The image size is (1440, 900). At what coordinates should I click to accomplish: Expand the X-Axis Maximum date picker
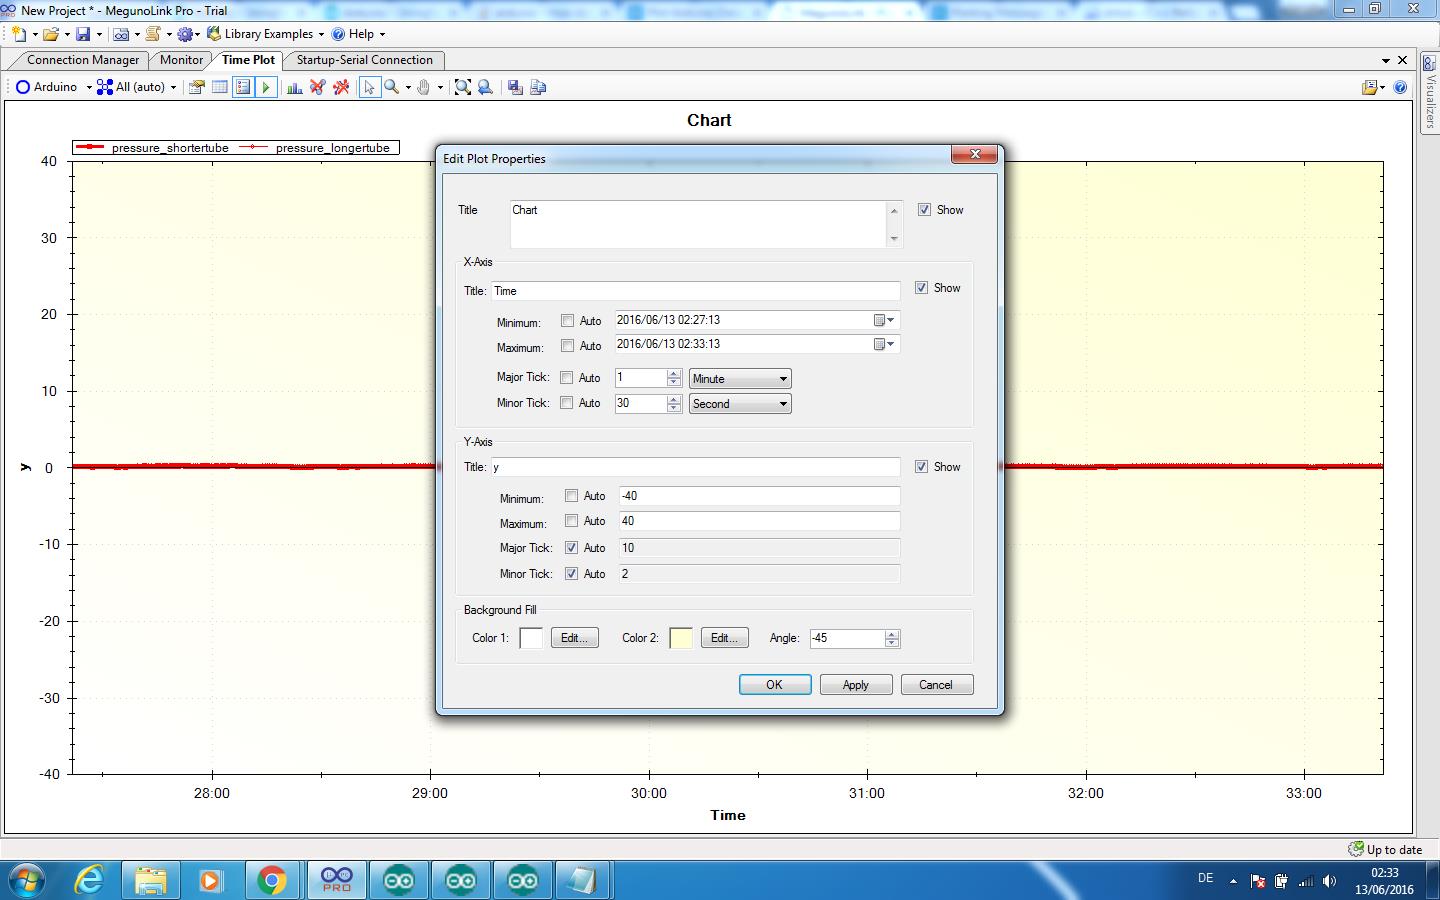tap(885, 344)
